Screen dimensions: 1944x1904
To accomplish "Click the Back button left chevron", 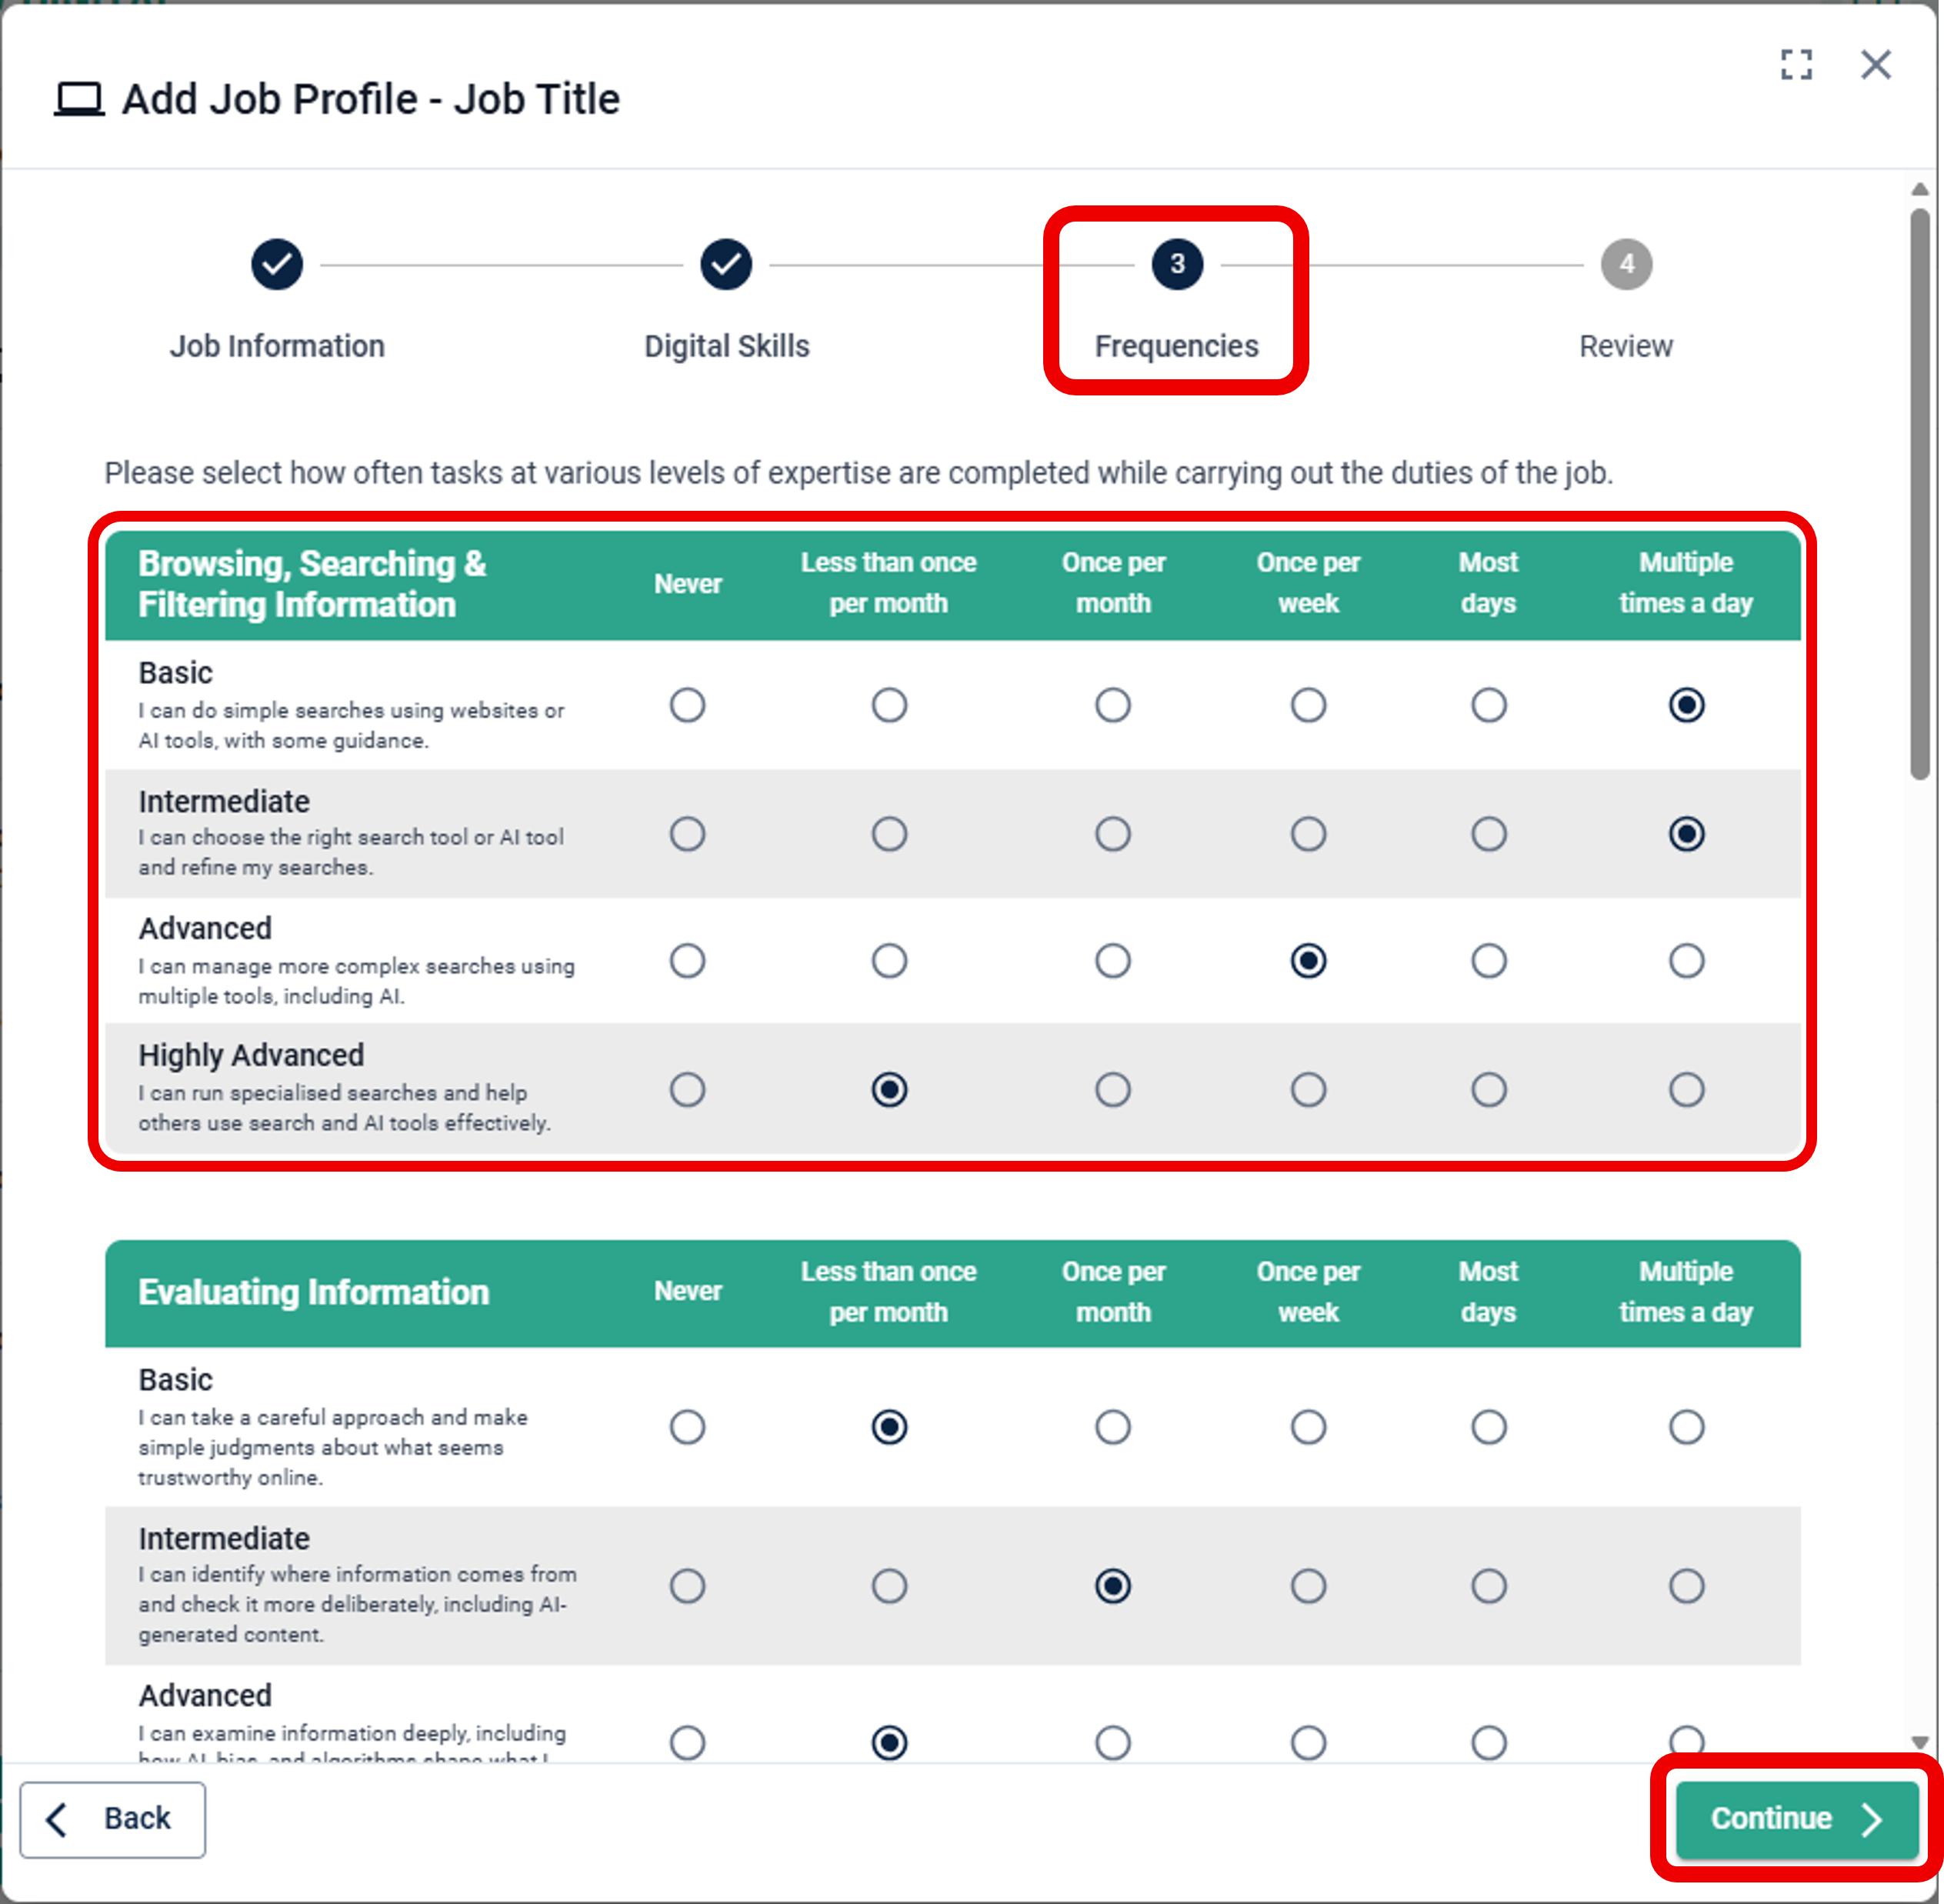I will [x=58, y=1819].
